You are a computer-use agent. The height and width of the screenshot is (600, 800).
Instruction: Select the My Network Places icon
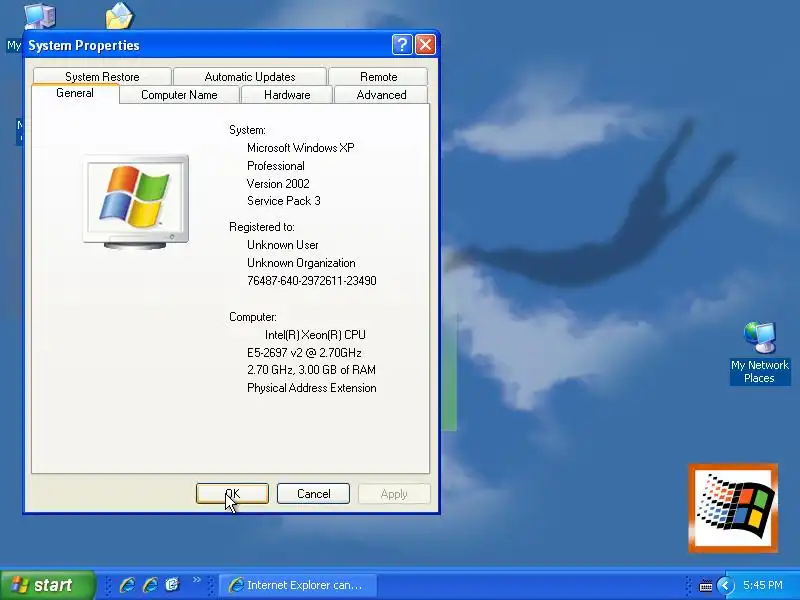pyautogui.click(x=760, y=338)
